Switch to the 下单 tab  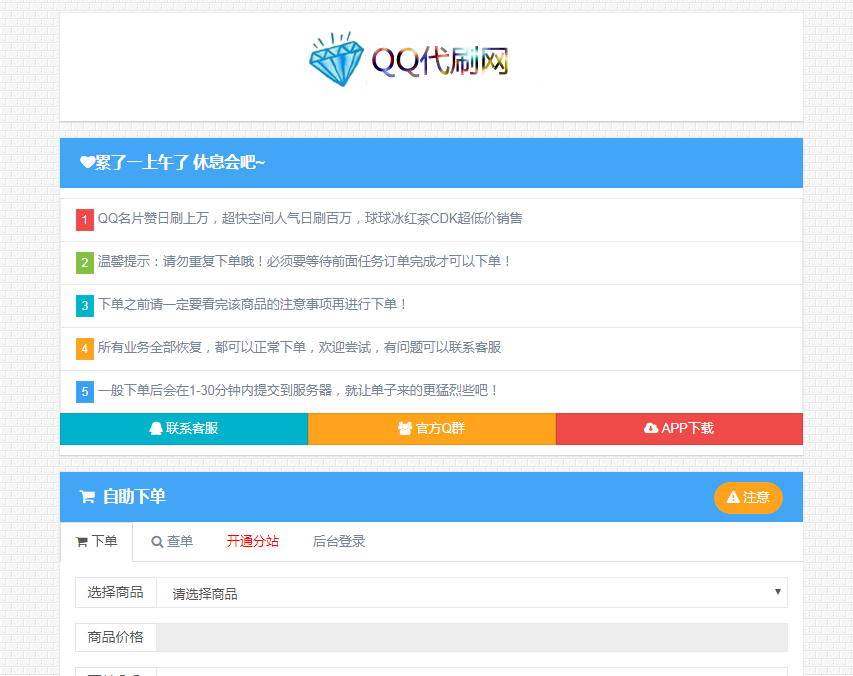pyautogui.click(x=97, y=542)
